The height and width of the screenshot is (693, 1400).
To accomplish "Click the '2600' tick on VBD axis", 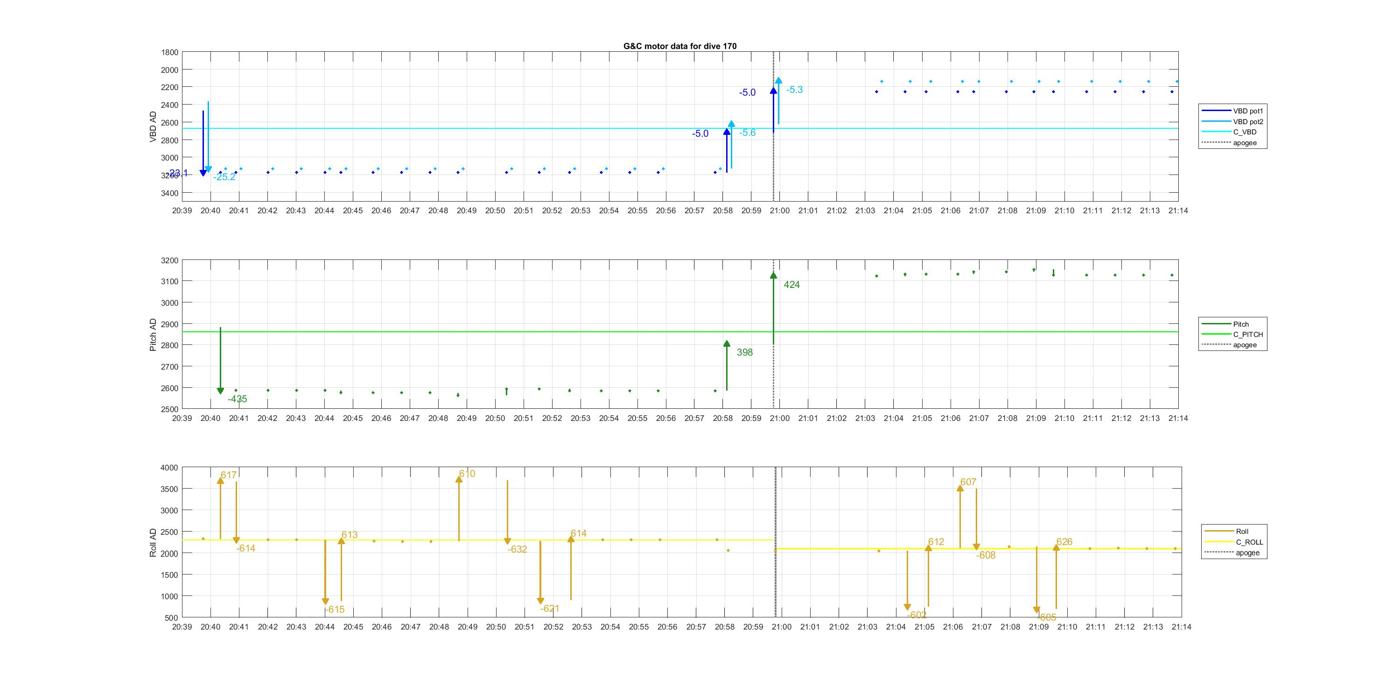I will (169, 123).
